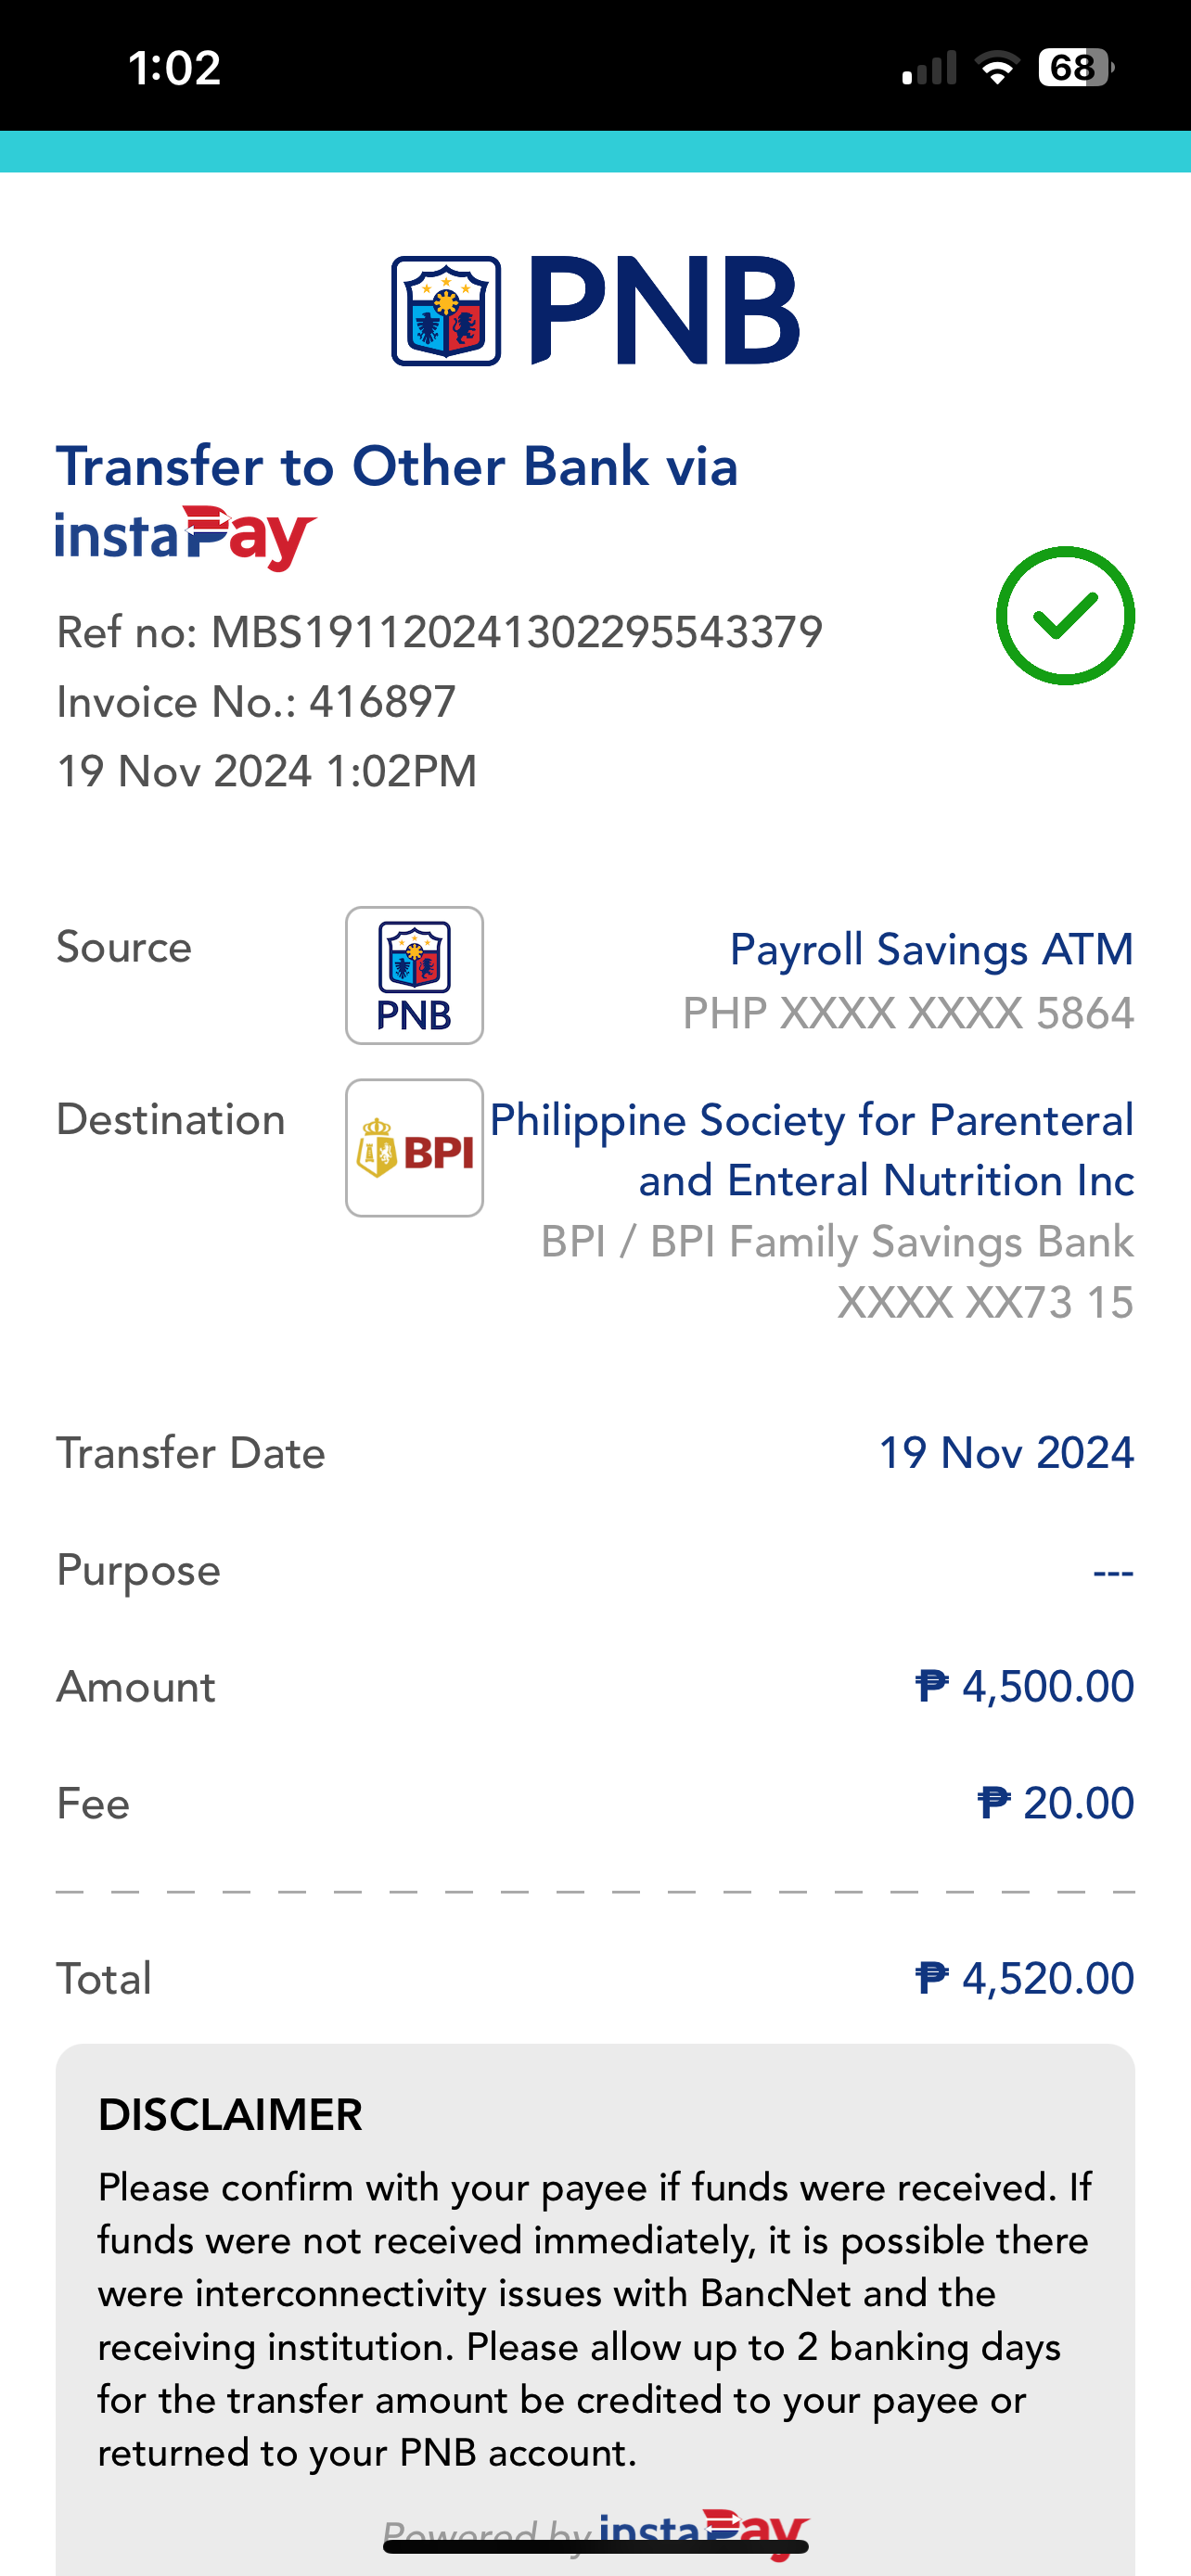The width and height of the screenshot is (1191, 2576).
Task: Tap the BPI destination bank icon
Action: tap(414, 1148)
